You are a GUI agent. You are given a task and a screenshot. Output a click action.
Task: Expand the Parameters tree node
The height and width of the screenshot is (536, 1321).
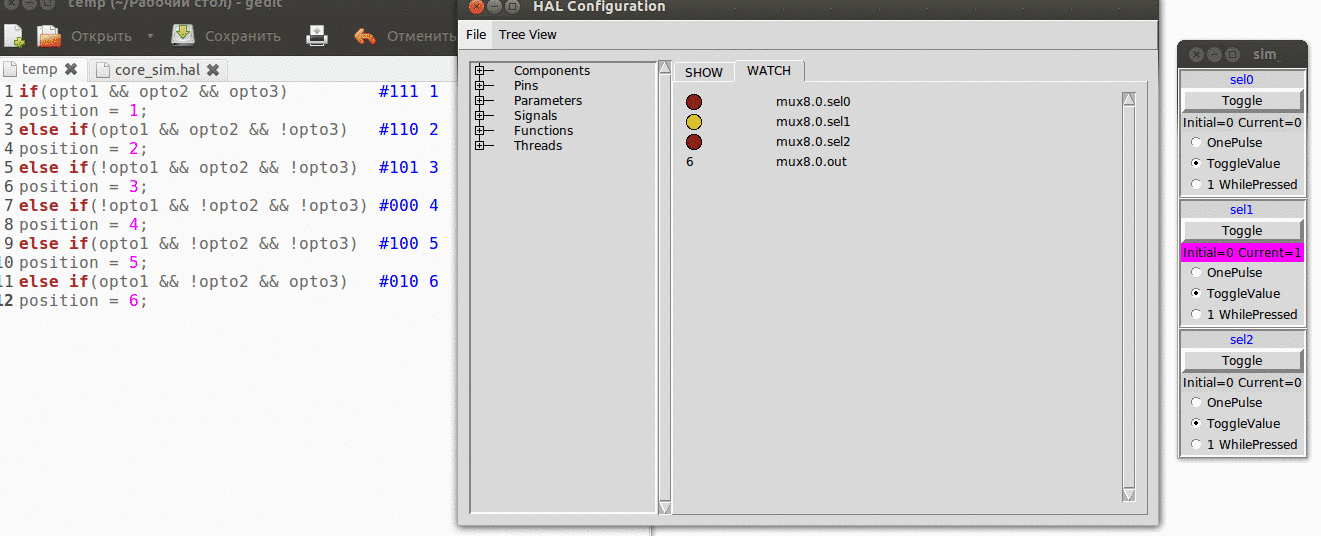tap(480, 101)
